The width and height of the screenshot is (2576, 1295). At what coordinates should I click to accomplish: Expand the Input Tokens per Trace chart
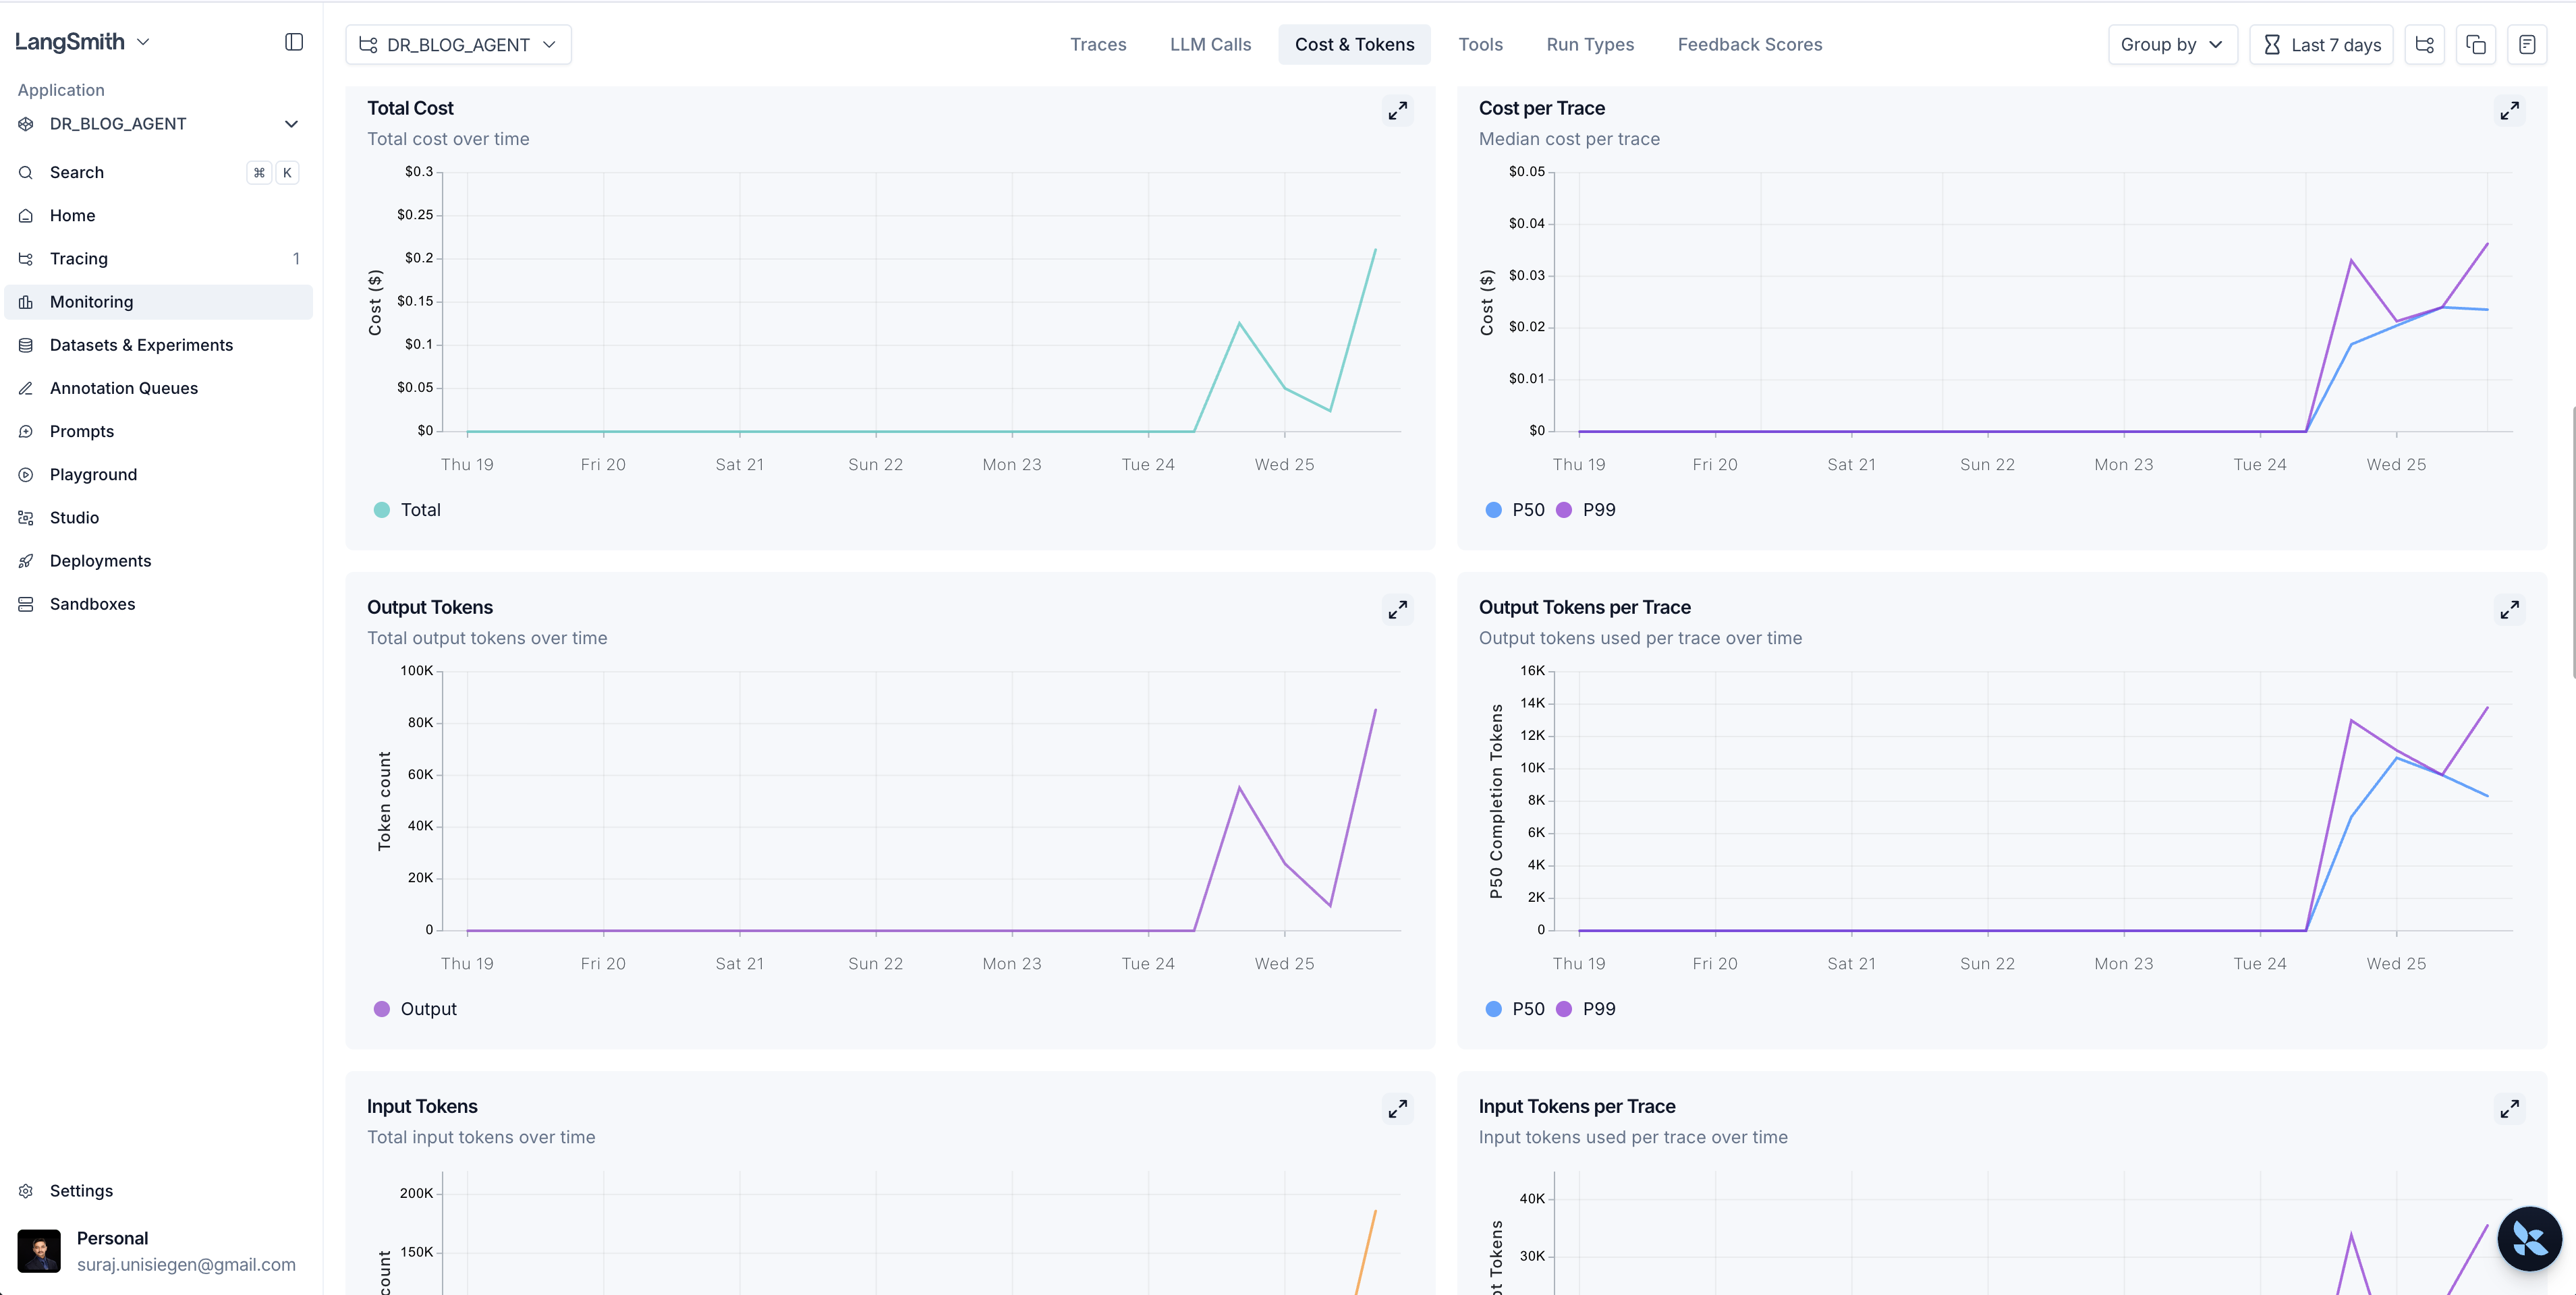tap(2509, 1109)
